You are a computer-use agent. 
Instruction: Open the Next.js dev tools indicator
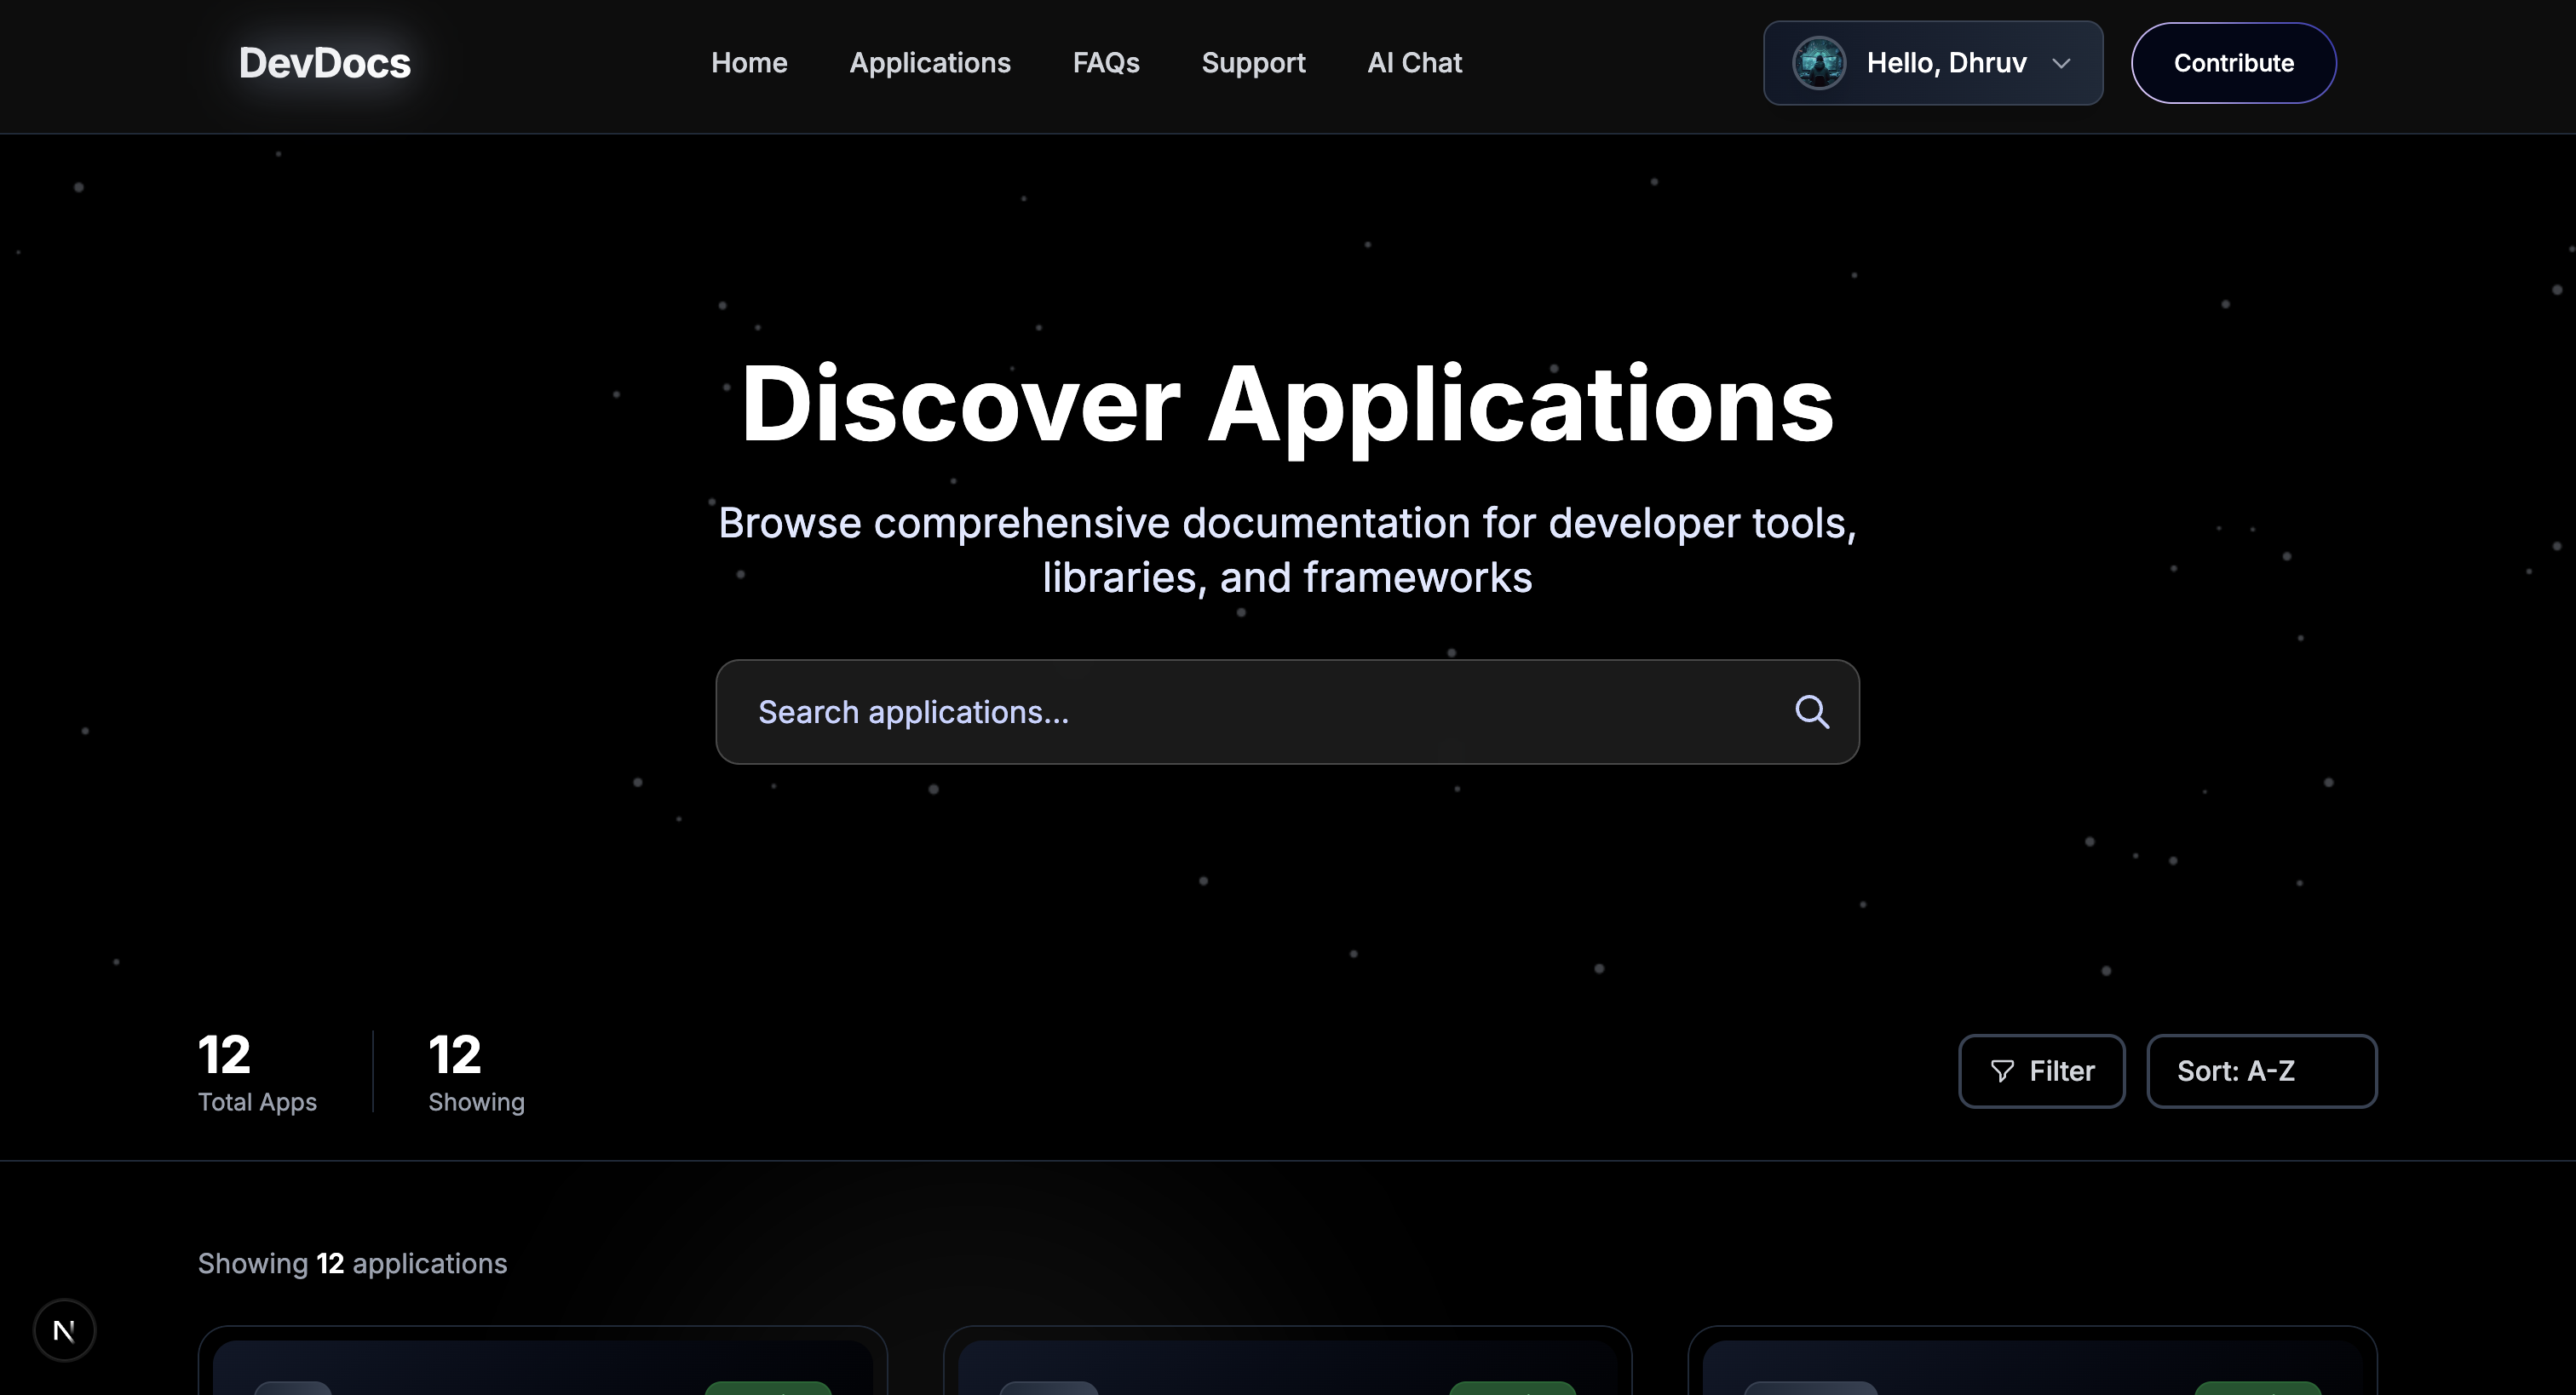pyautogui.click(x=64, y=1330)
